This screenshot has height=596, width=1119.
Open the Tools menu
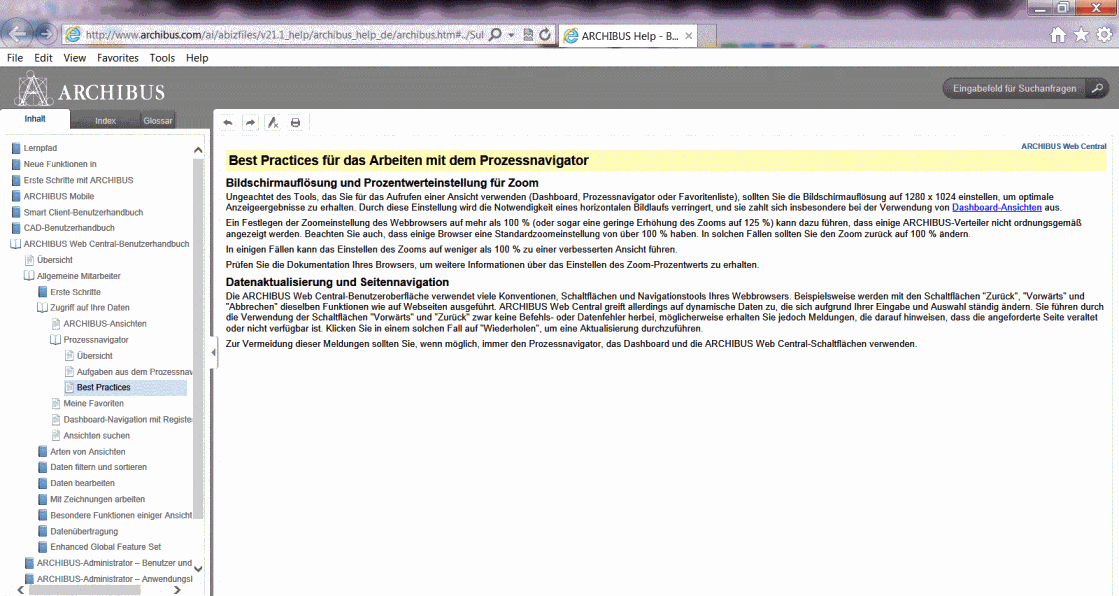click(x=162, y=58)
